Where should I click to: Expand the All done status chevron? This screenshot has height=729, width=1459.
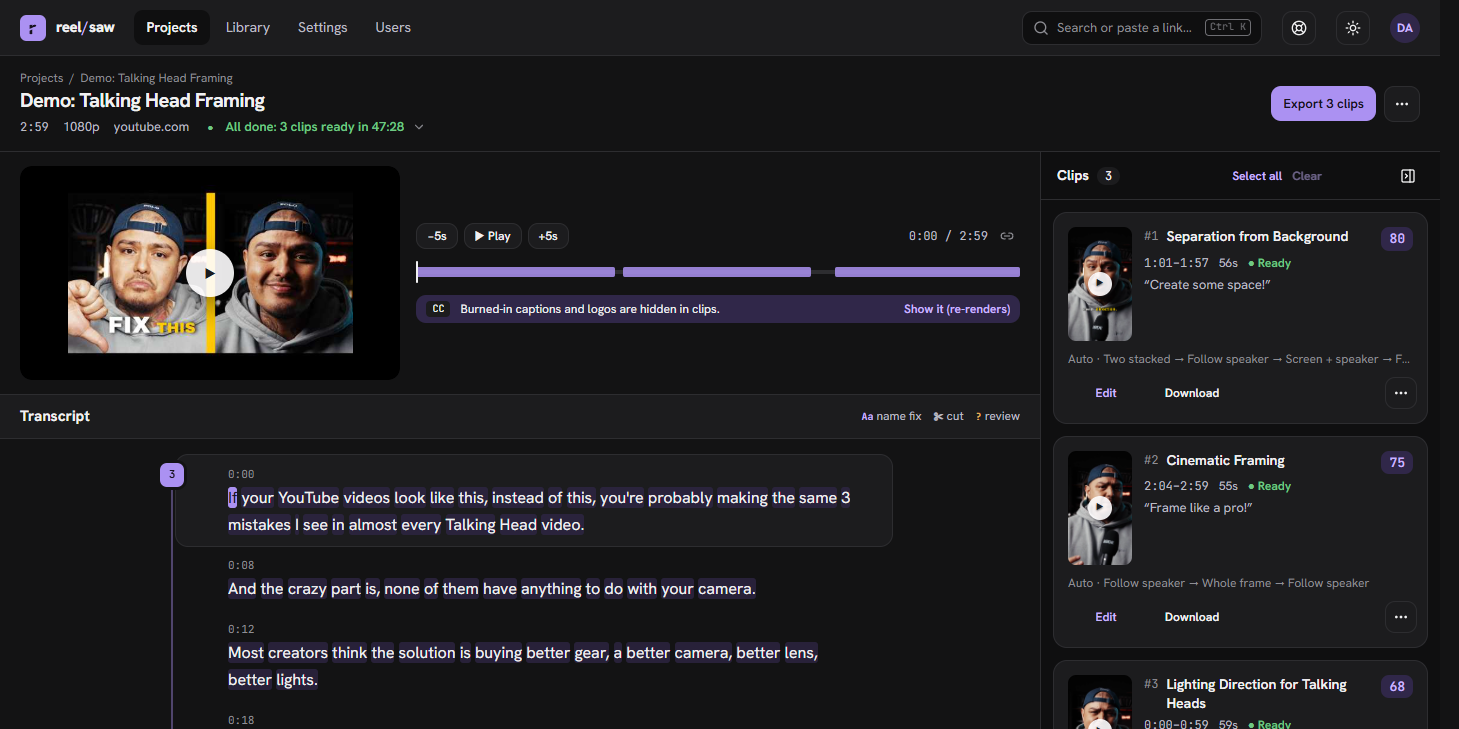tap(419, 127)
